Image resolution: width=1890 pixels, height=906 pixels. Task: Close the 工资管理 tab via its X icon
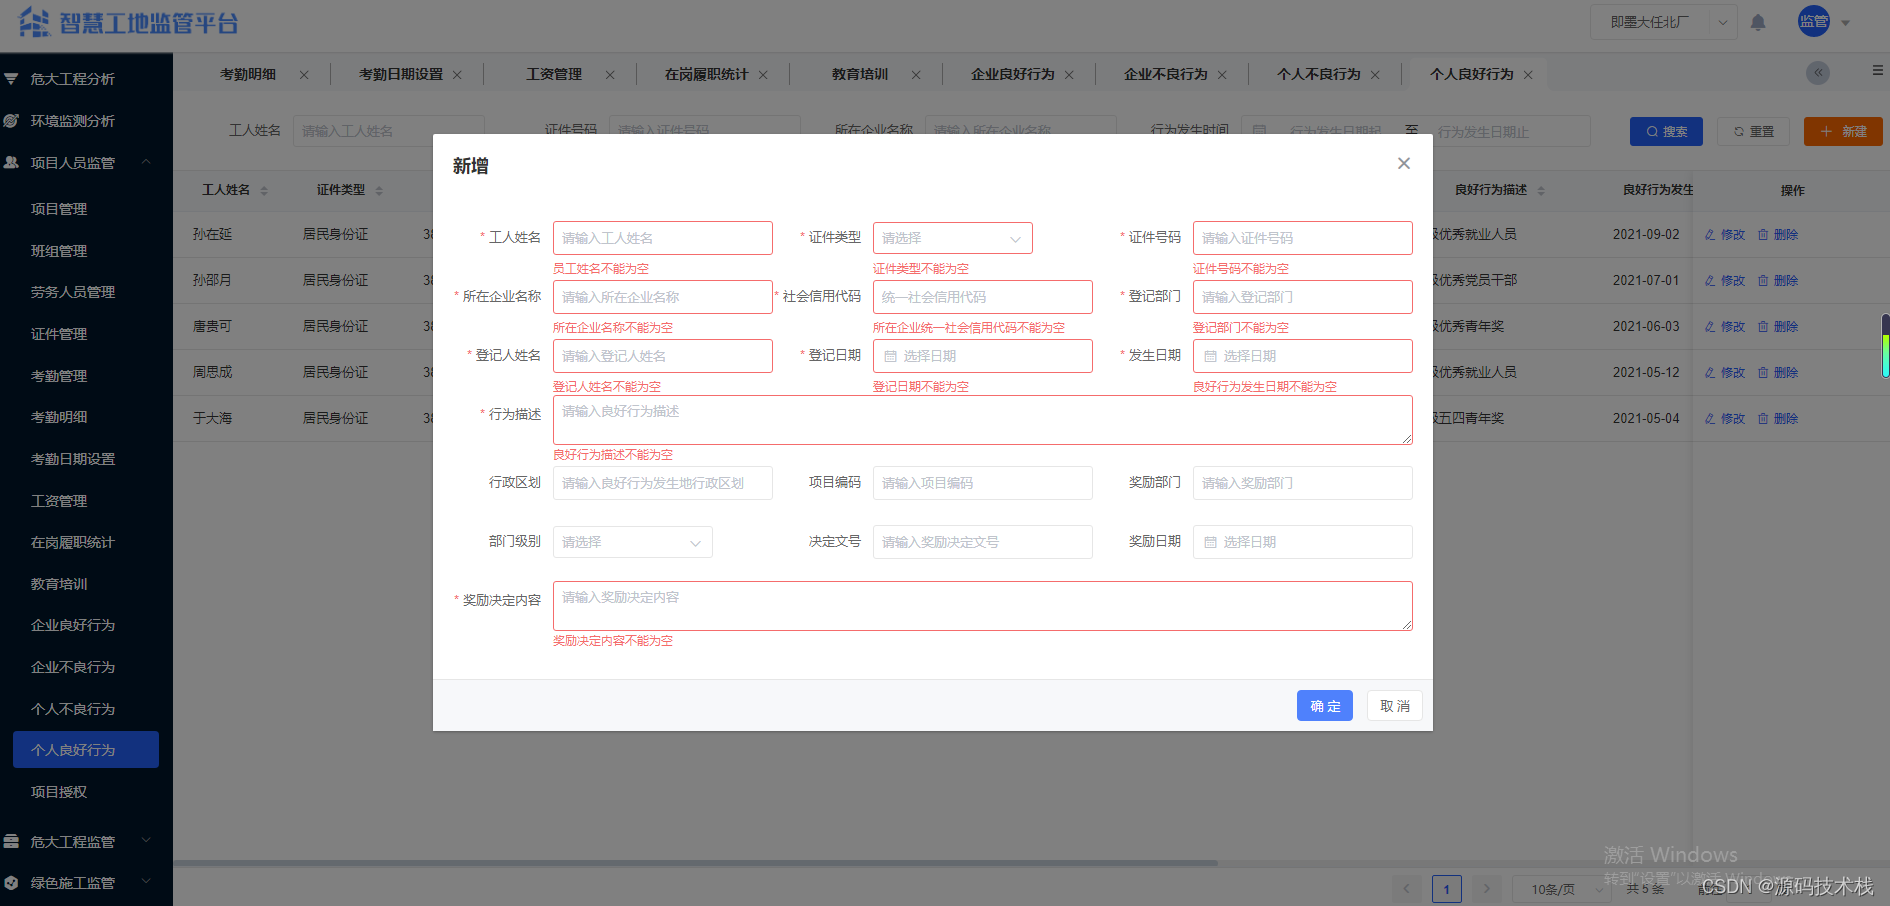click(x=610, y=73)
